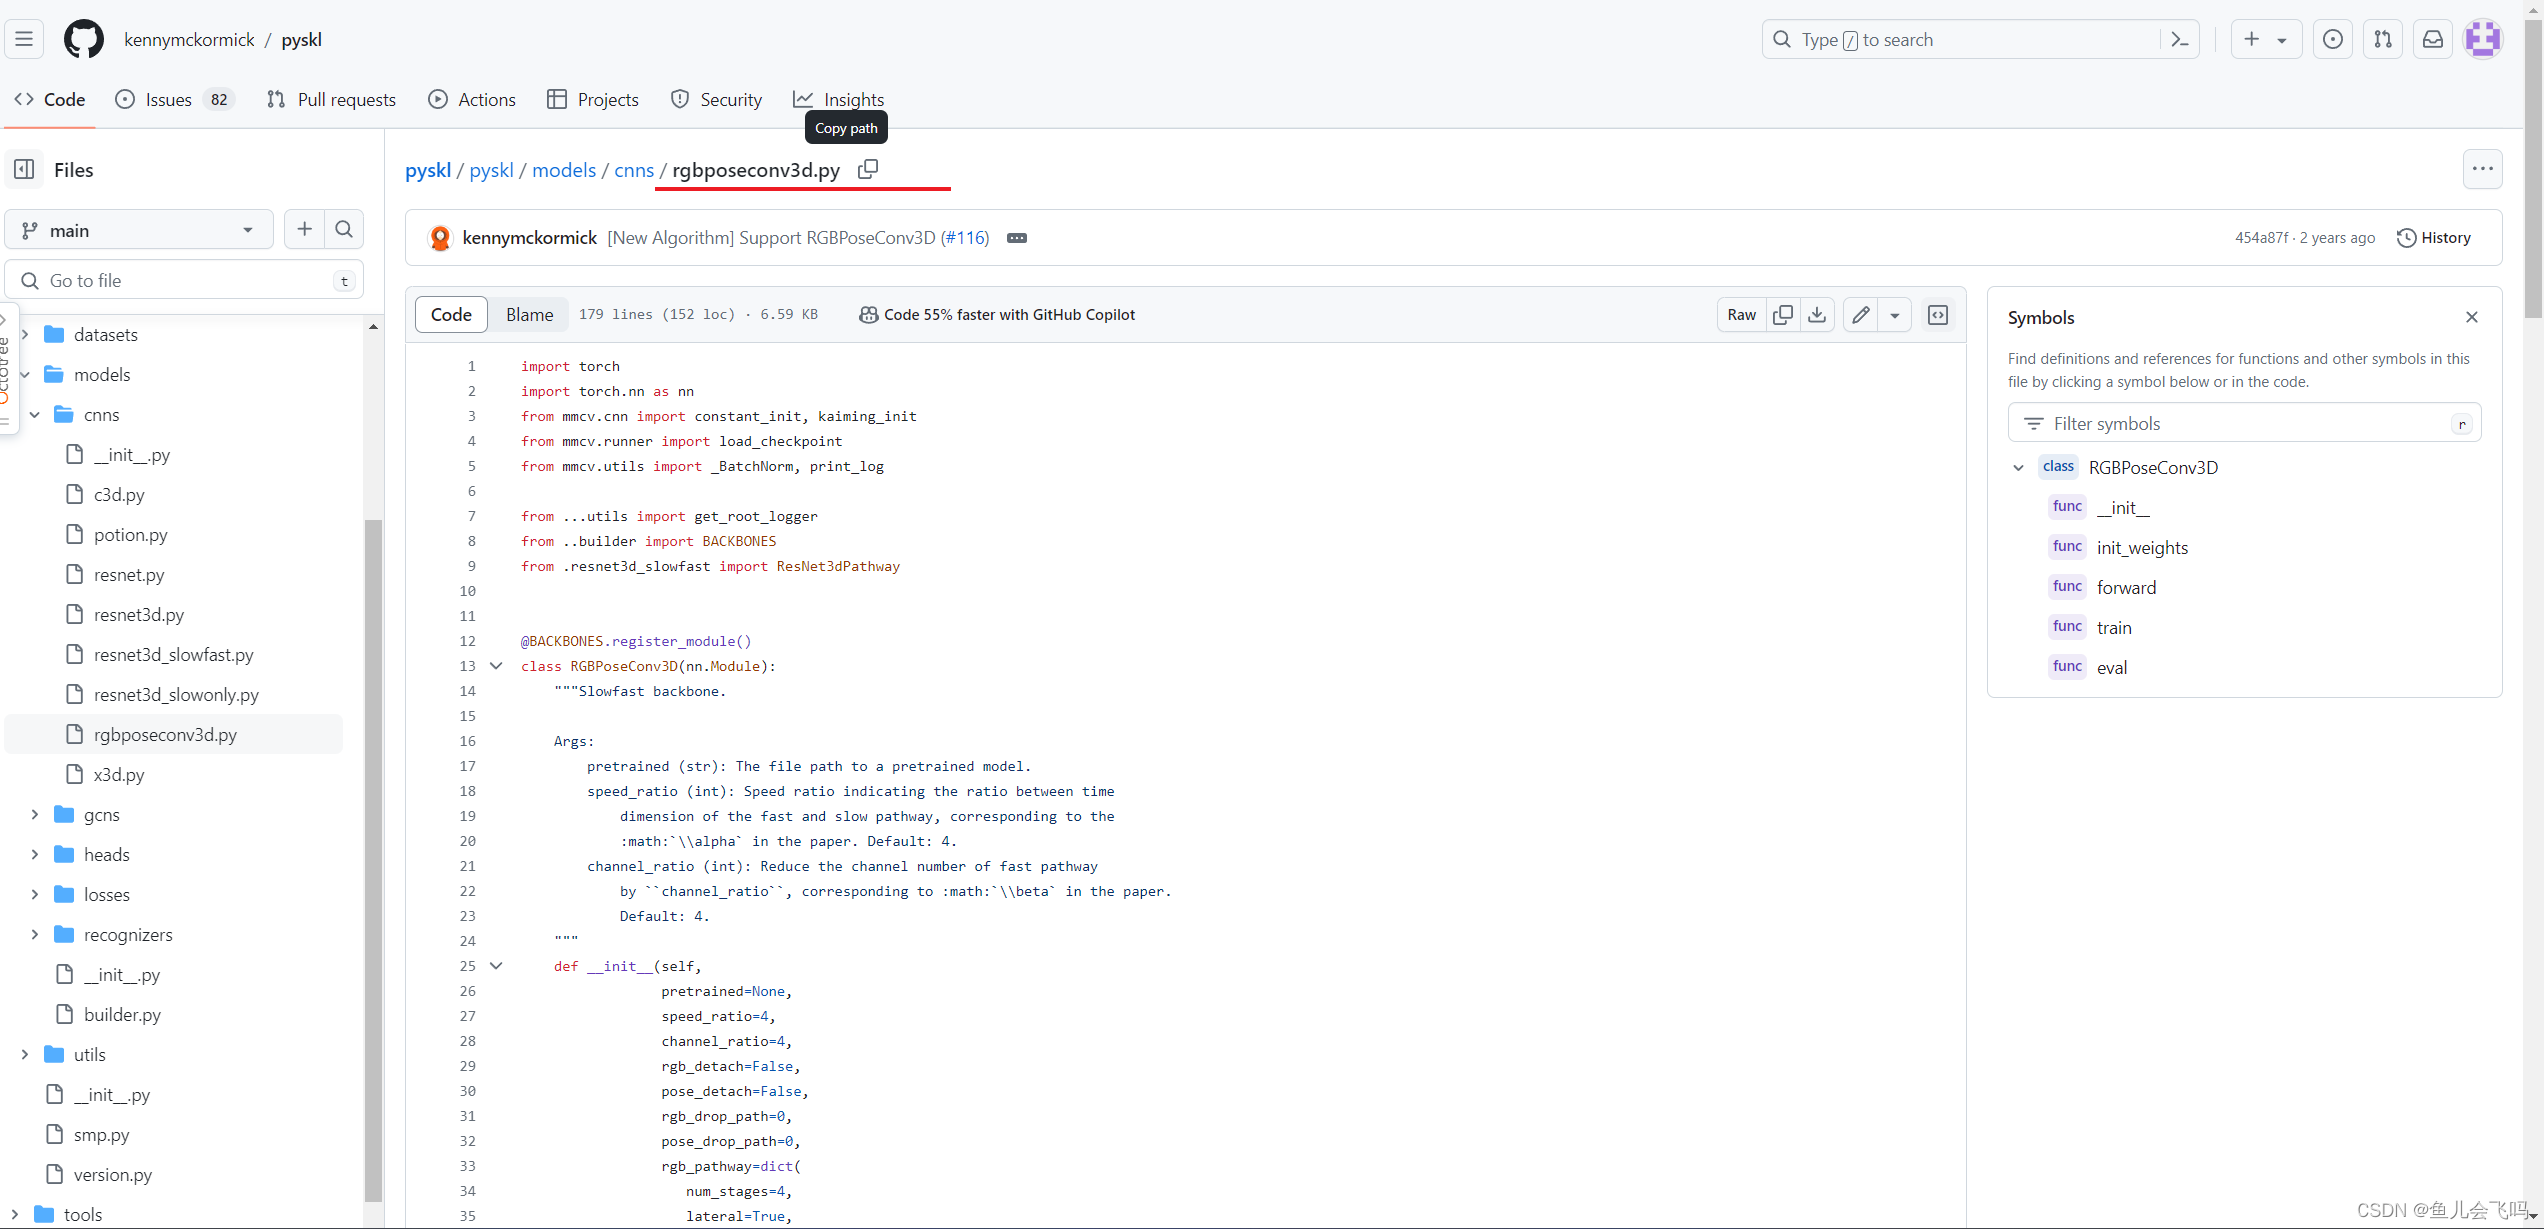2544x1229 pixels.
Task: Open the kebab menu above Symbols panel
Action: point(2482,169)
